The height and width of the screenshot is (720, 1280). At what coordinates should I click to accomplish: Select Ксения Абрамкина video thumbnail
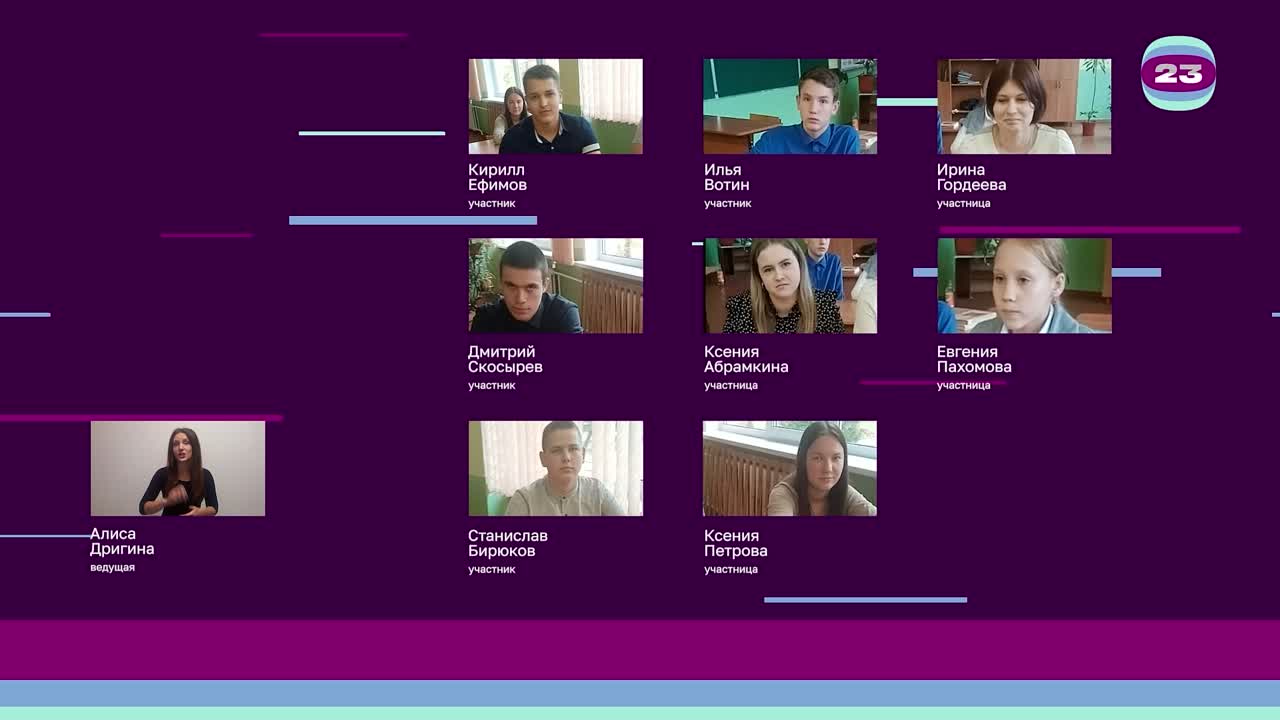pyautogui.click(x=789, y=285)
